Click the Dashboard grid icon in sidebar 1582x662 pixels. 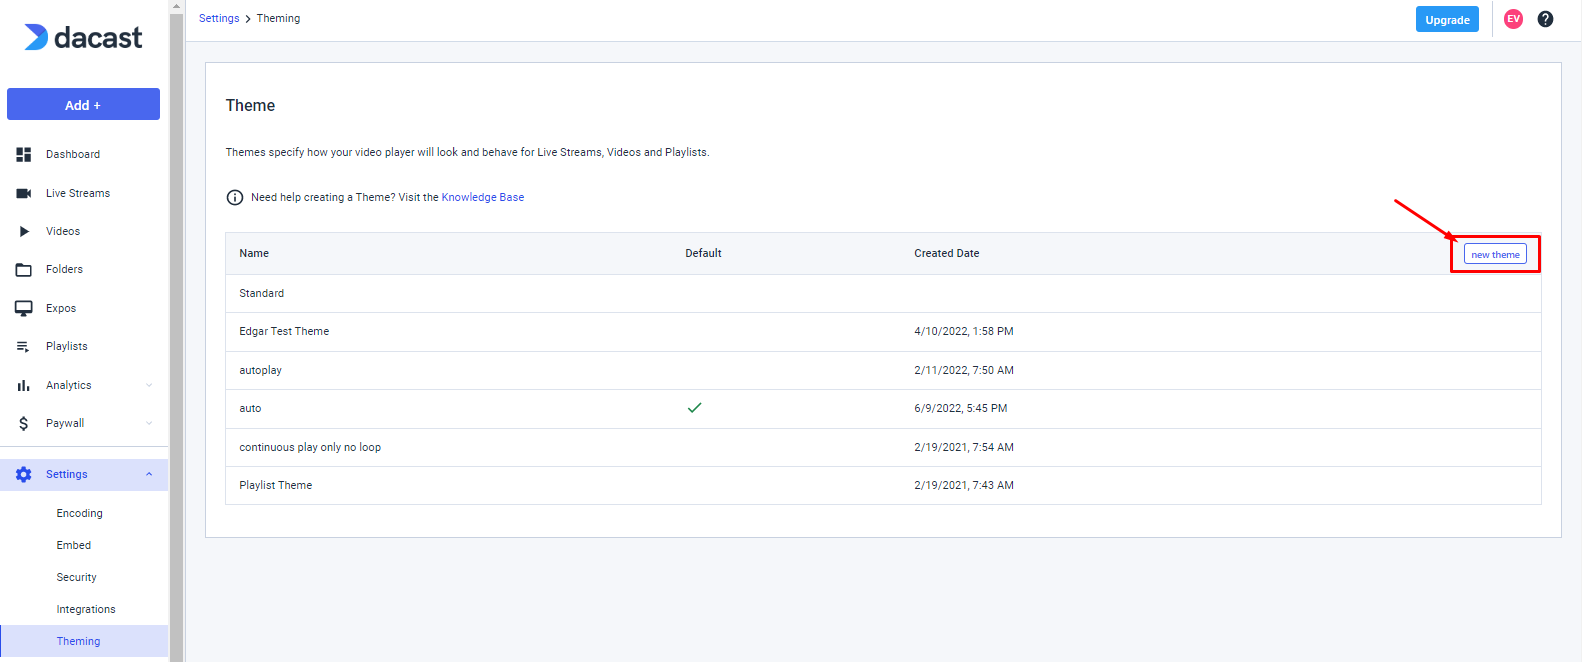24,154
